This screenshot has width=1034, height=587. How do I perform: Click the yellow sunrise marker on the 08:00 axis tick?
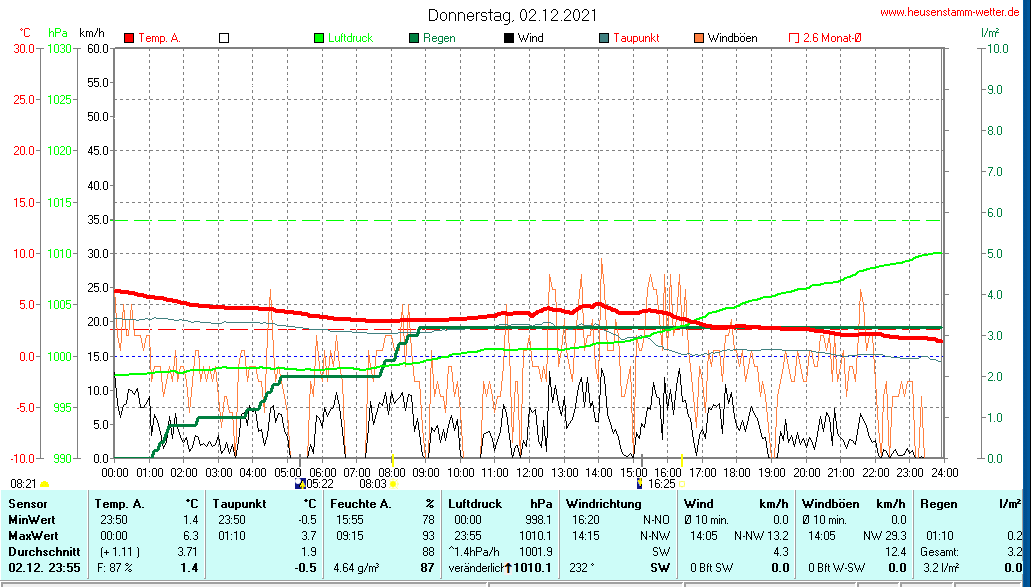click(392, 459)
